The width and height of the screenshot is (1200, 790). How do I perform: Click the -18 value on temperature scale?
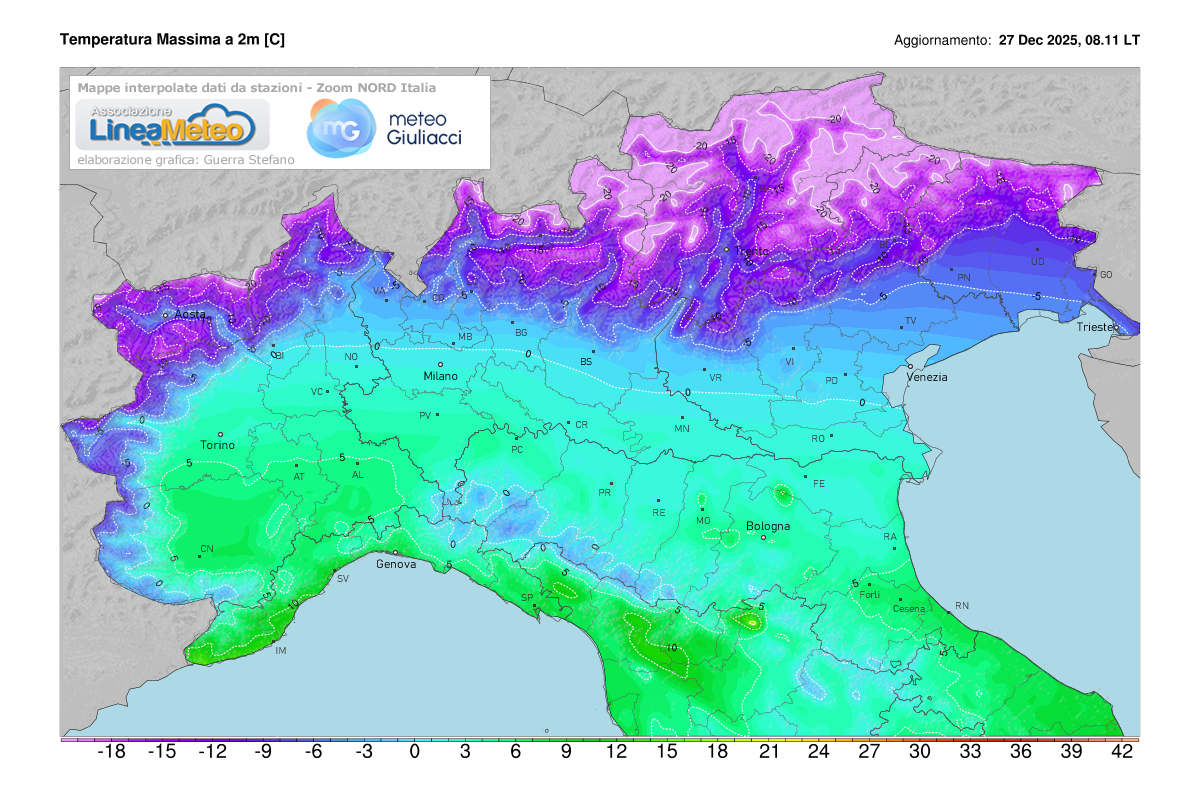point(110,753)
